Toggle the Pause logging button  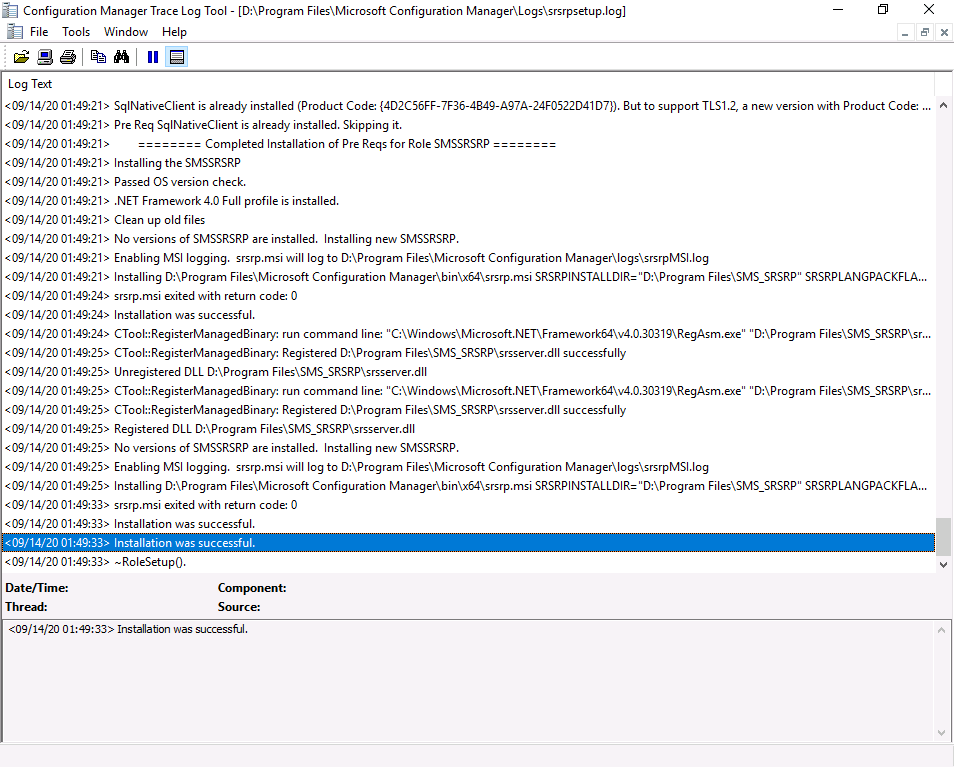[153, 57]
